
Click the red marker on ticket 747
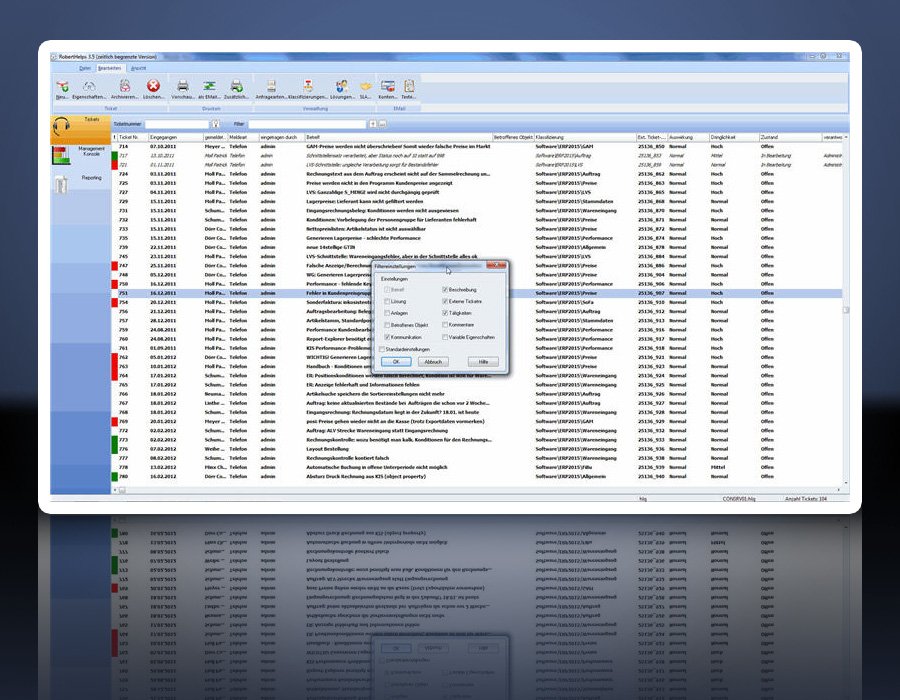pyautogui.click(x=114, y=266)
